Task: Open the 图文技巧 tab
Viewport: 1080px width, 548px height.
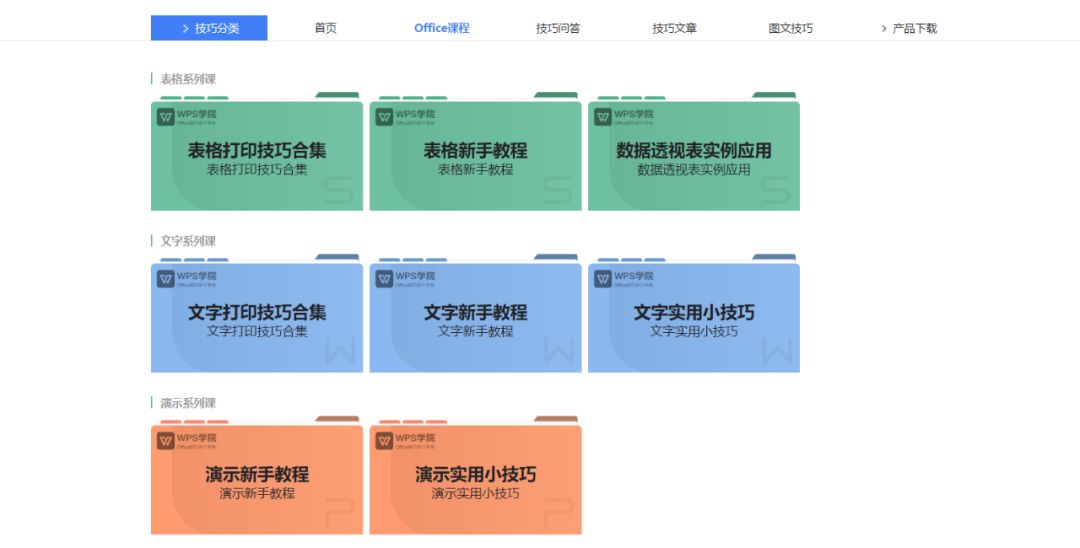Action: (x=791, y=28)
